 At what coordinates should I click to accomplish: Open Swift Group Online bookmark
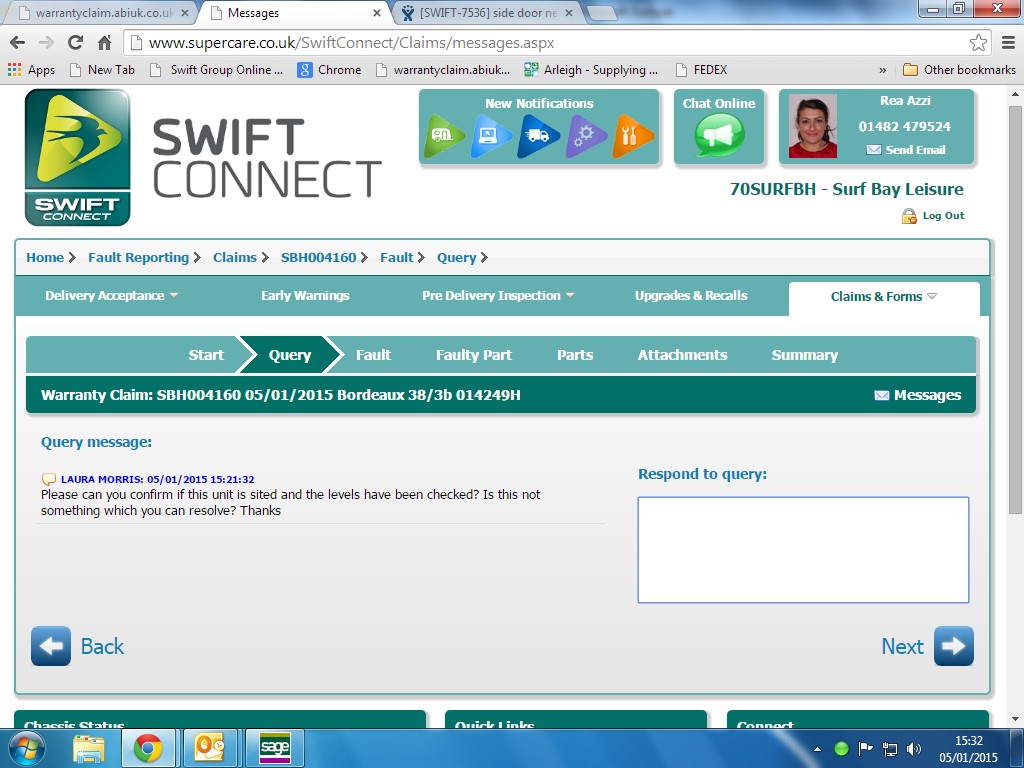tap(216, 70)
